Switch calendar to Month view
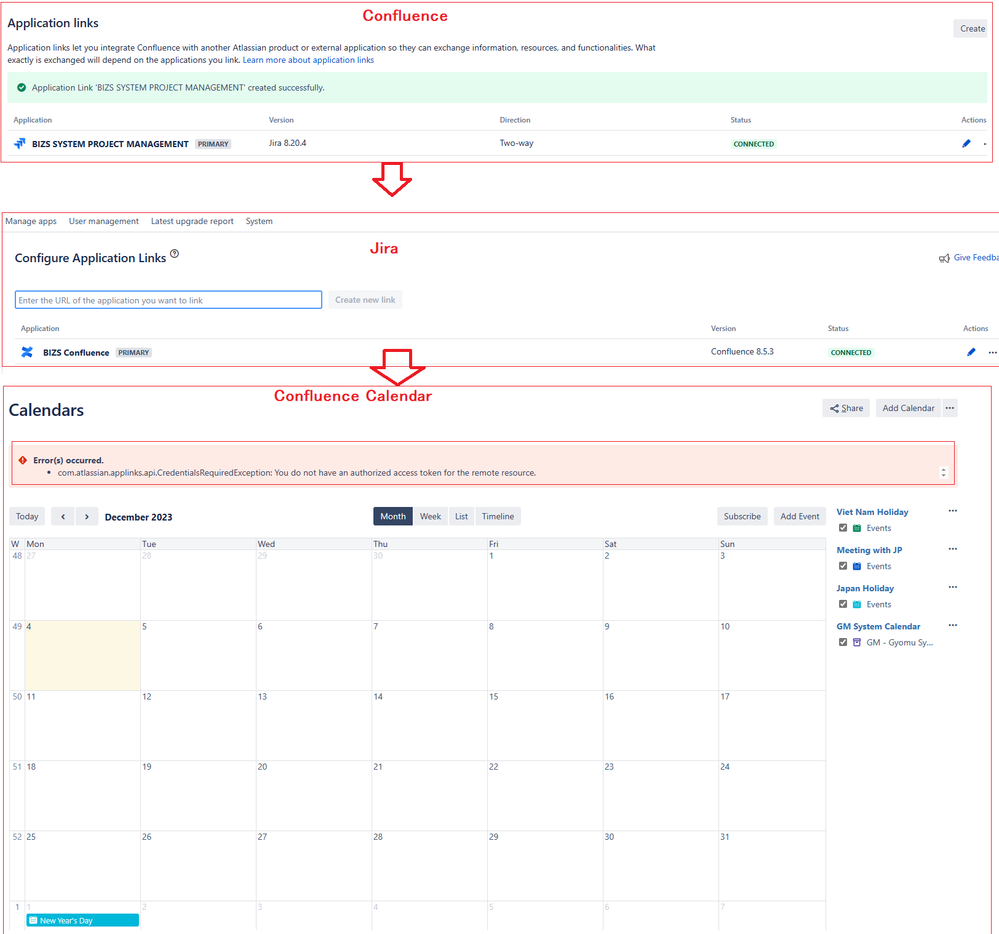The image size is (999, 934). [393, 517]
